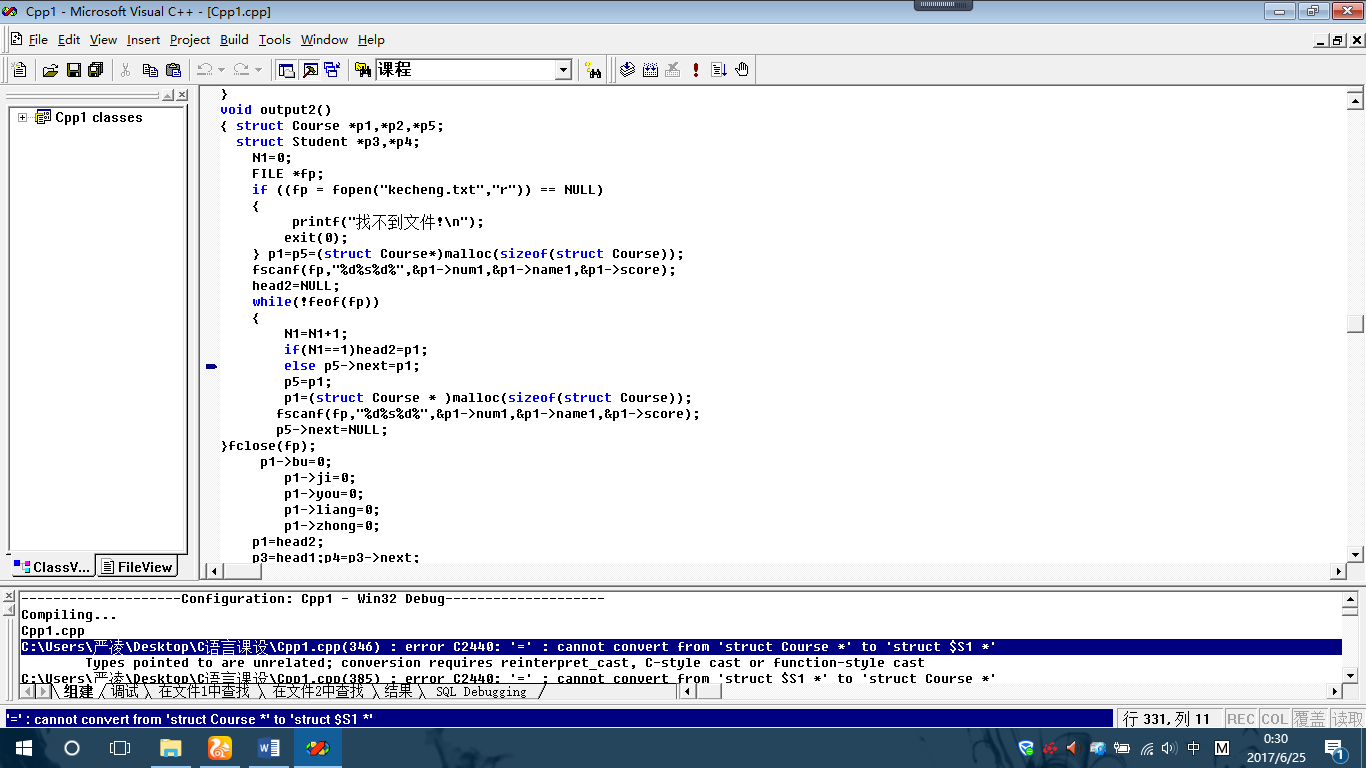Run the program with the red exclamation icon
Image resolution: width=1366 pixels, height=768 pixels.
[x=696, y=70]
